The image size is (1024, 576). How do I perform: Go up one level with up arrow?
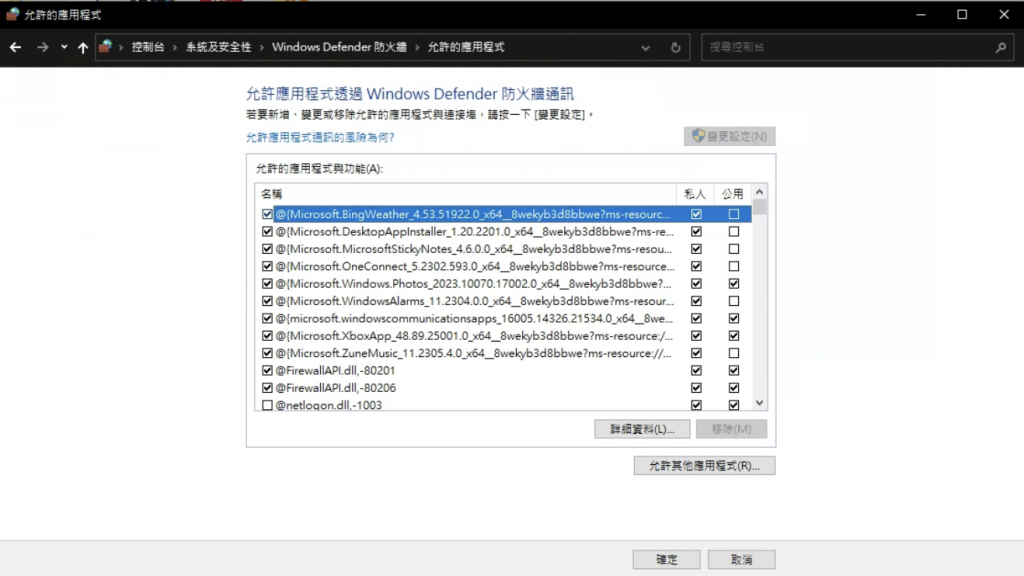point(83,47)
